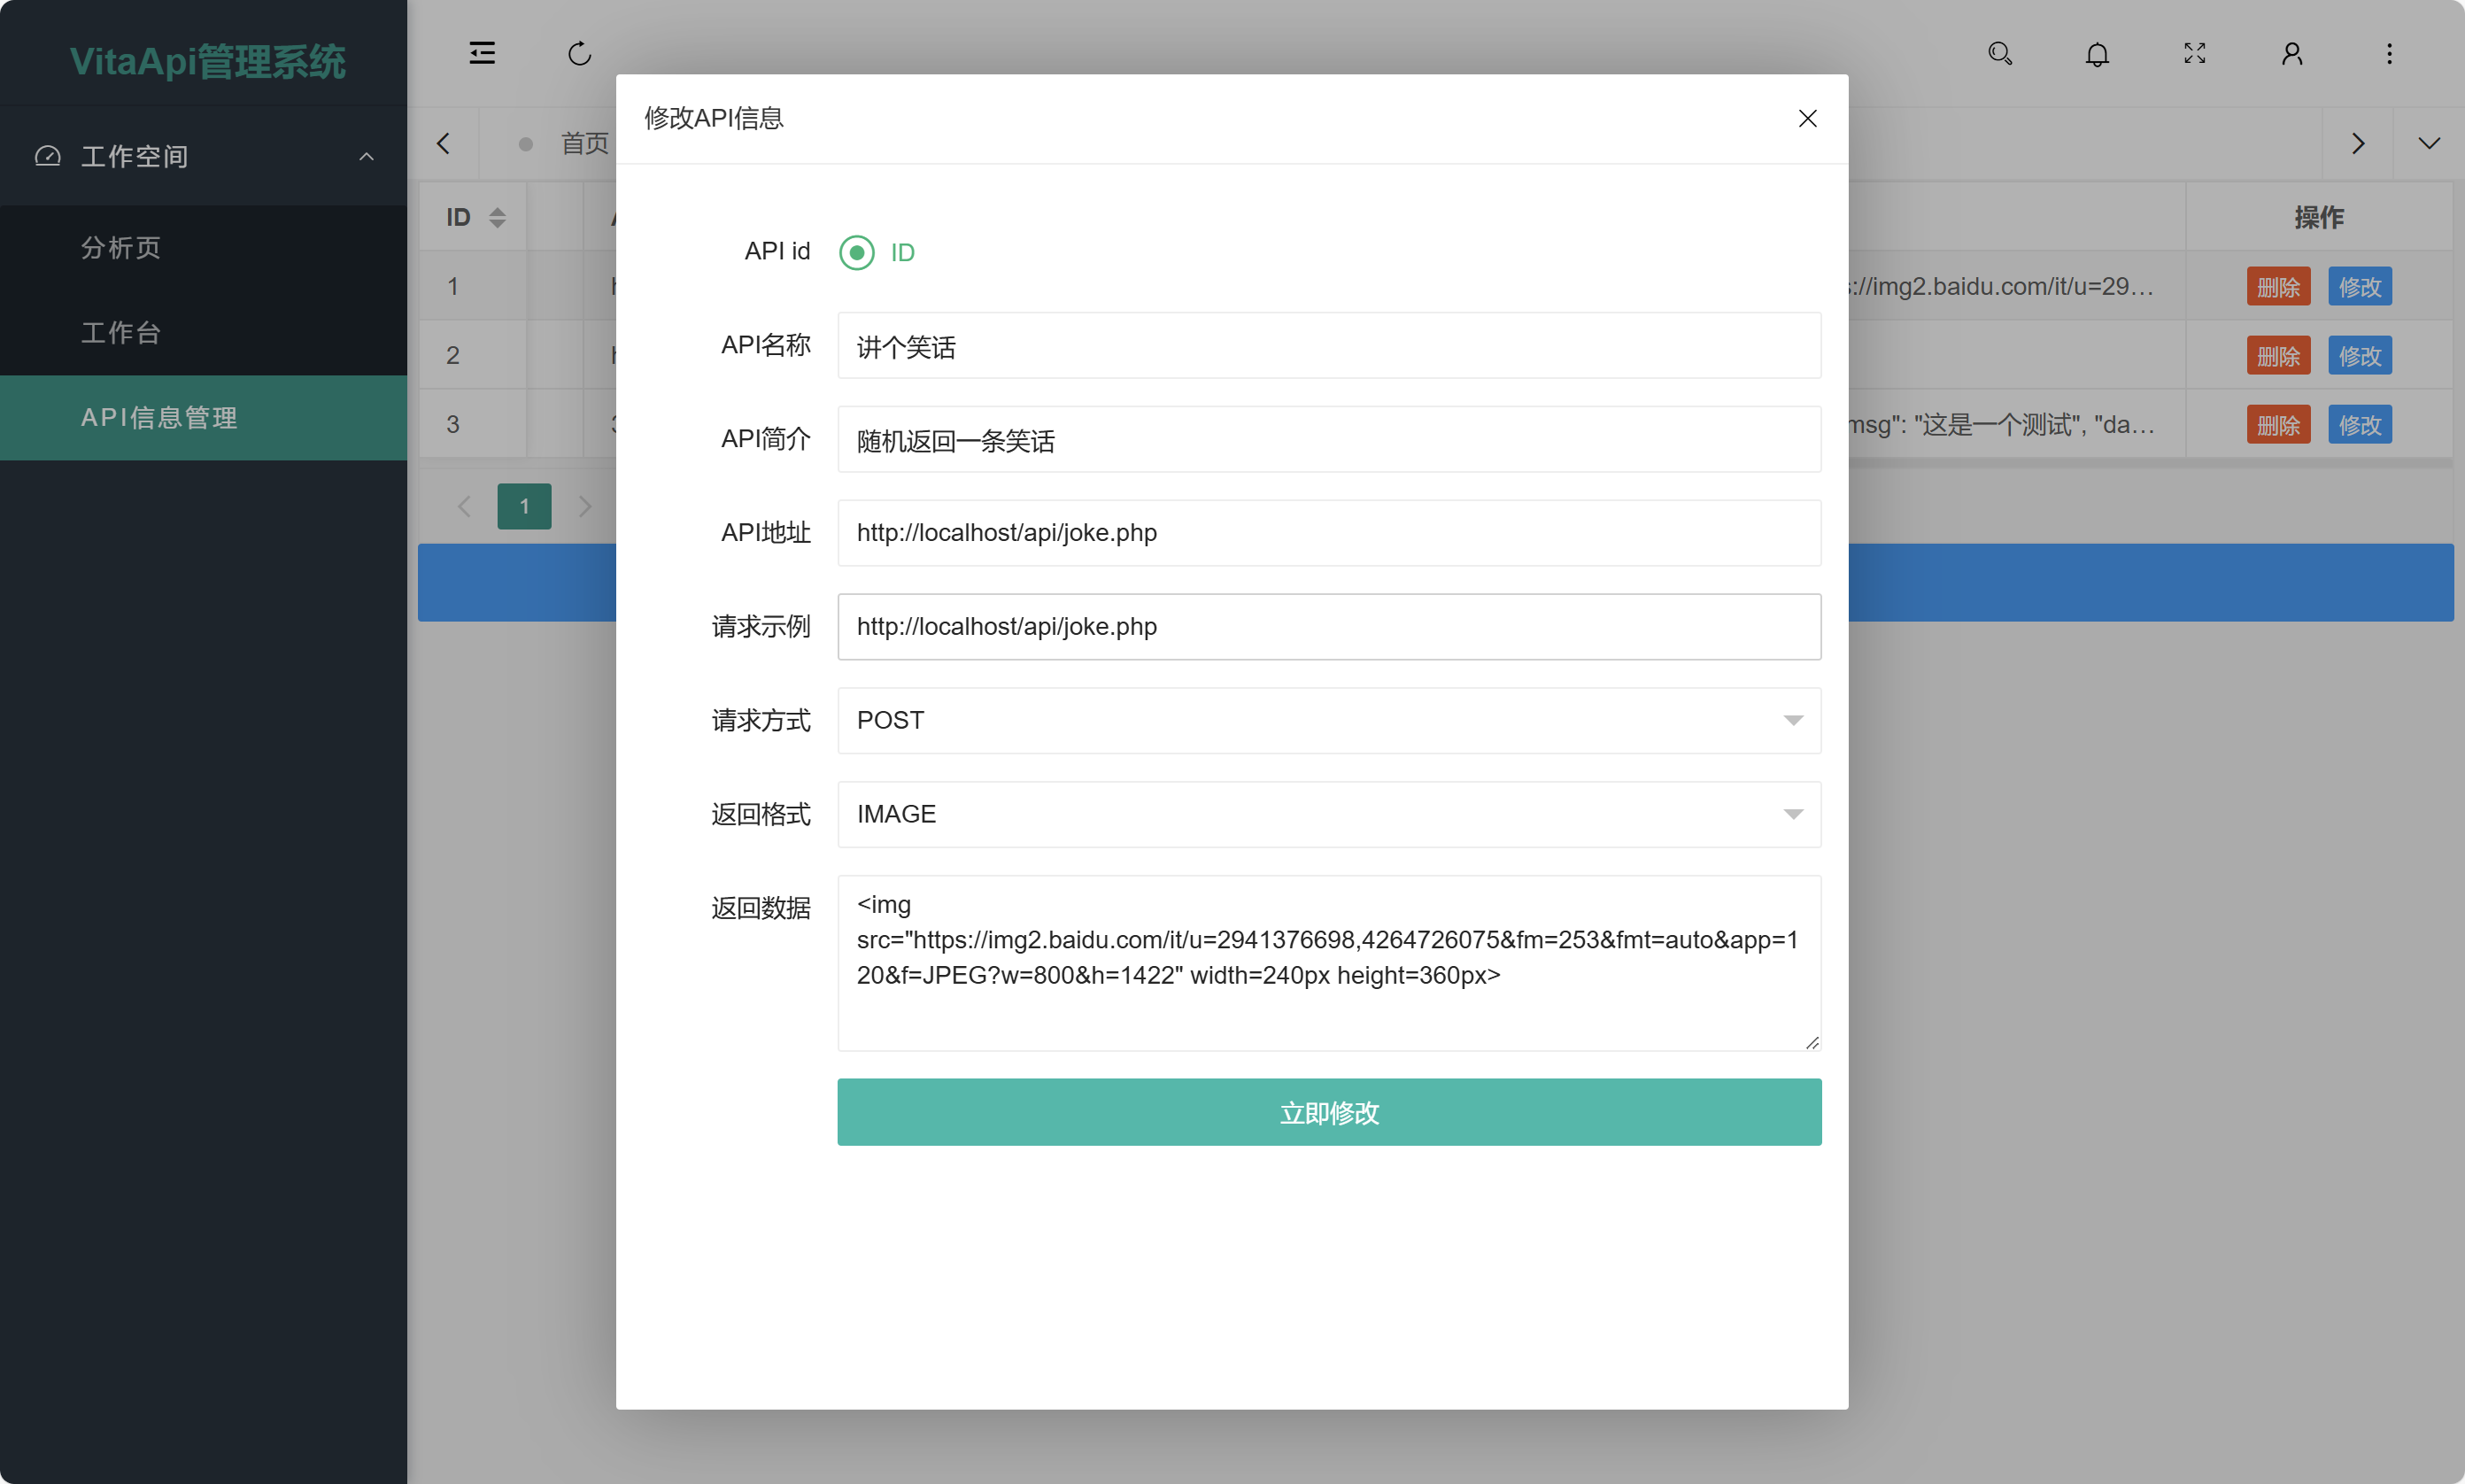This screenshot has height=1484, width=2465.
Task: Select the API信息管理 menu item
Action: coord(203,418)
